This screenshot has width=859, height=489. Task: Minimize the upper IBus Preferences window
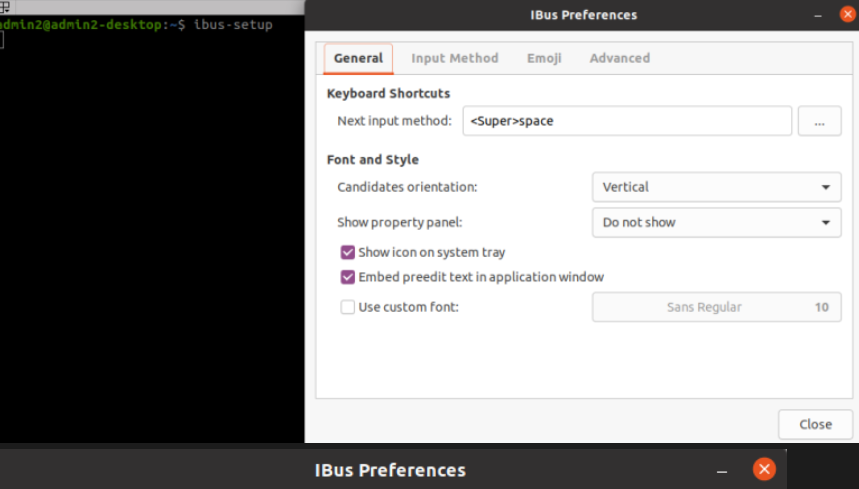click(818, 15)
